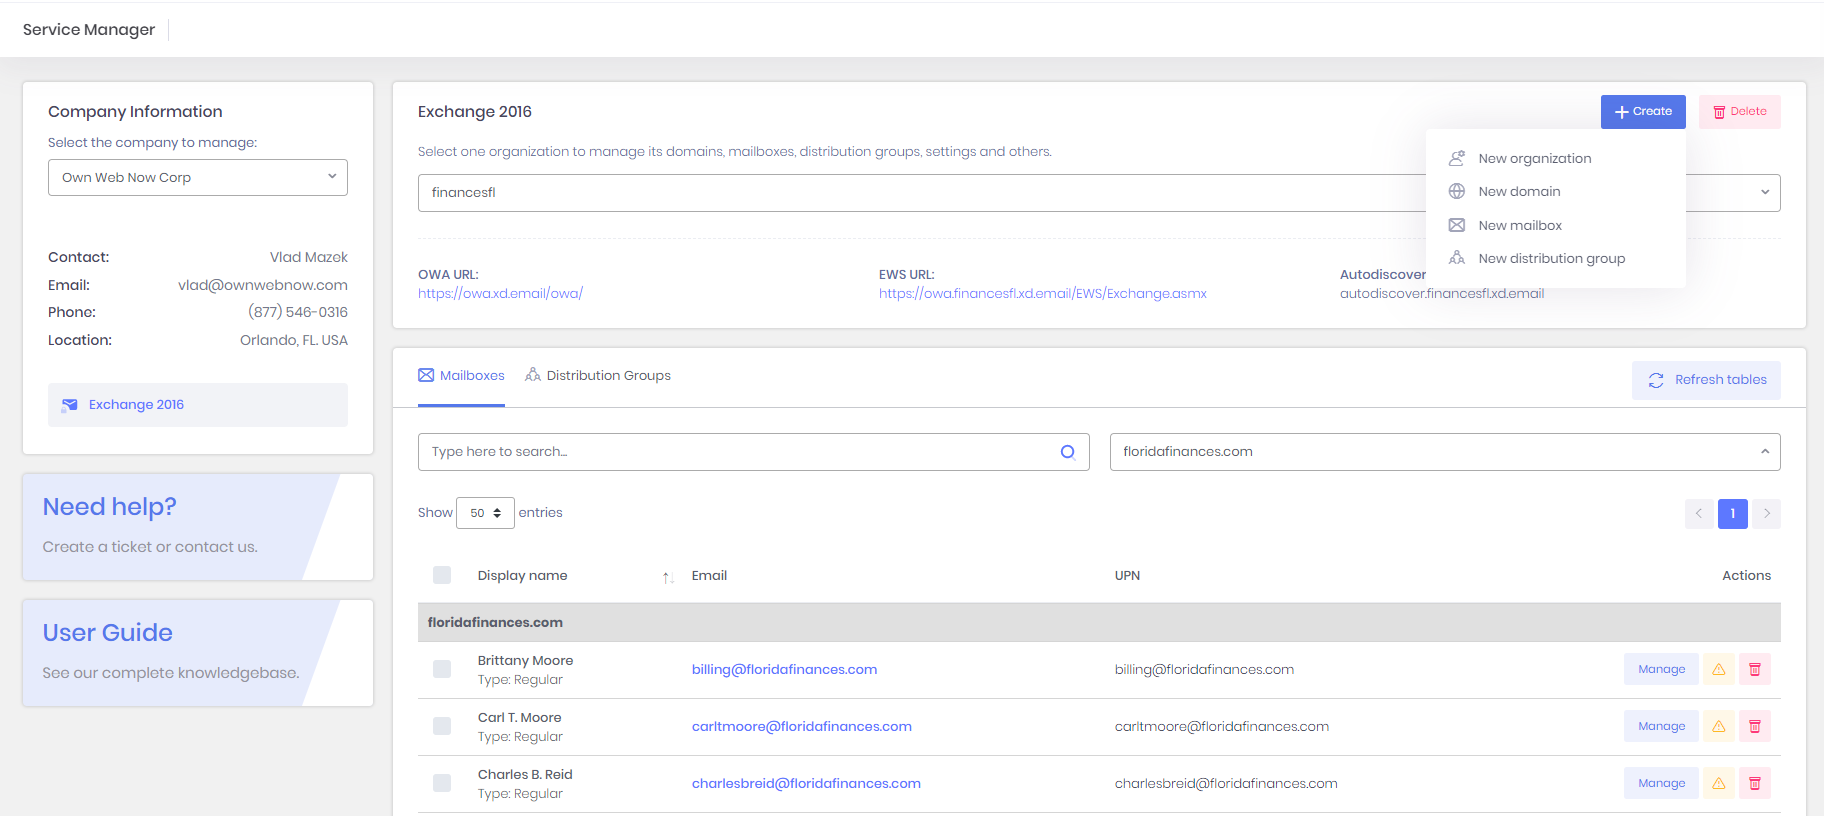Viewport: 1824px width, 816px height.
Task: Select Carl T. Moore's row checkbox
Action: pos(442,726)
